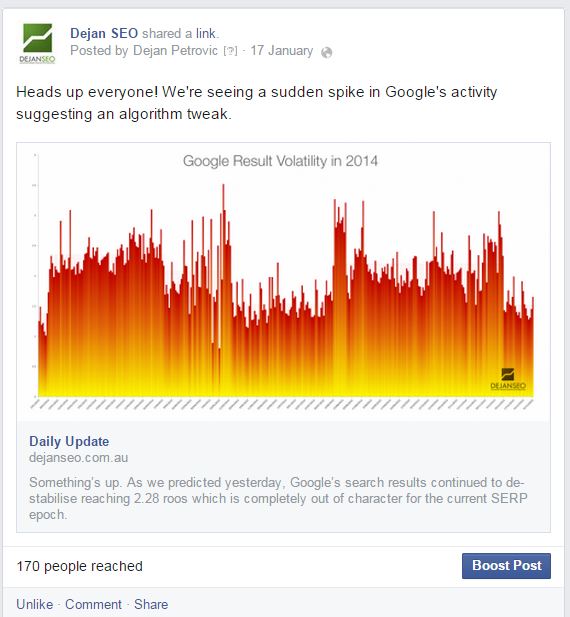Click the [?] help marker beside Dejan Petrovic
Image resolution: width=570 pixels, height=617 pixels.
coord(231,51)
